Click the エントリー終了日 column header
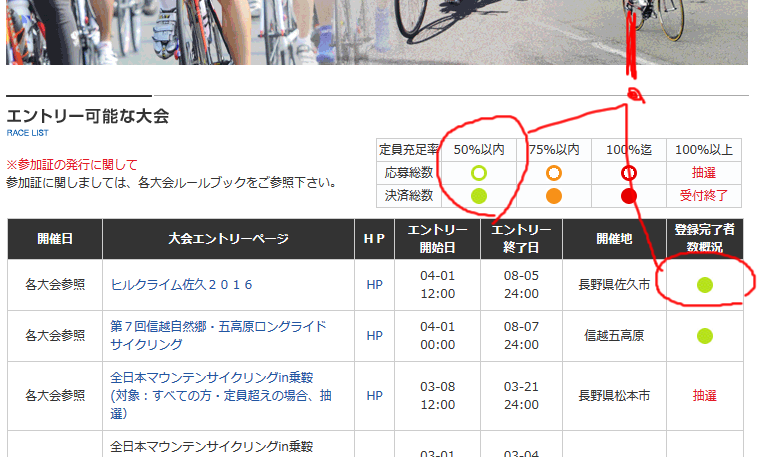 [x=521, y=239]
